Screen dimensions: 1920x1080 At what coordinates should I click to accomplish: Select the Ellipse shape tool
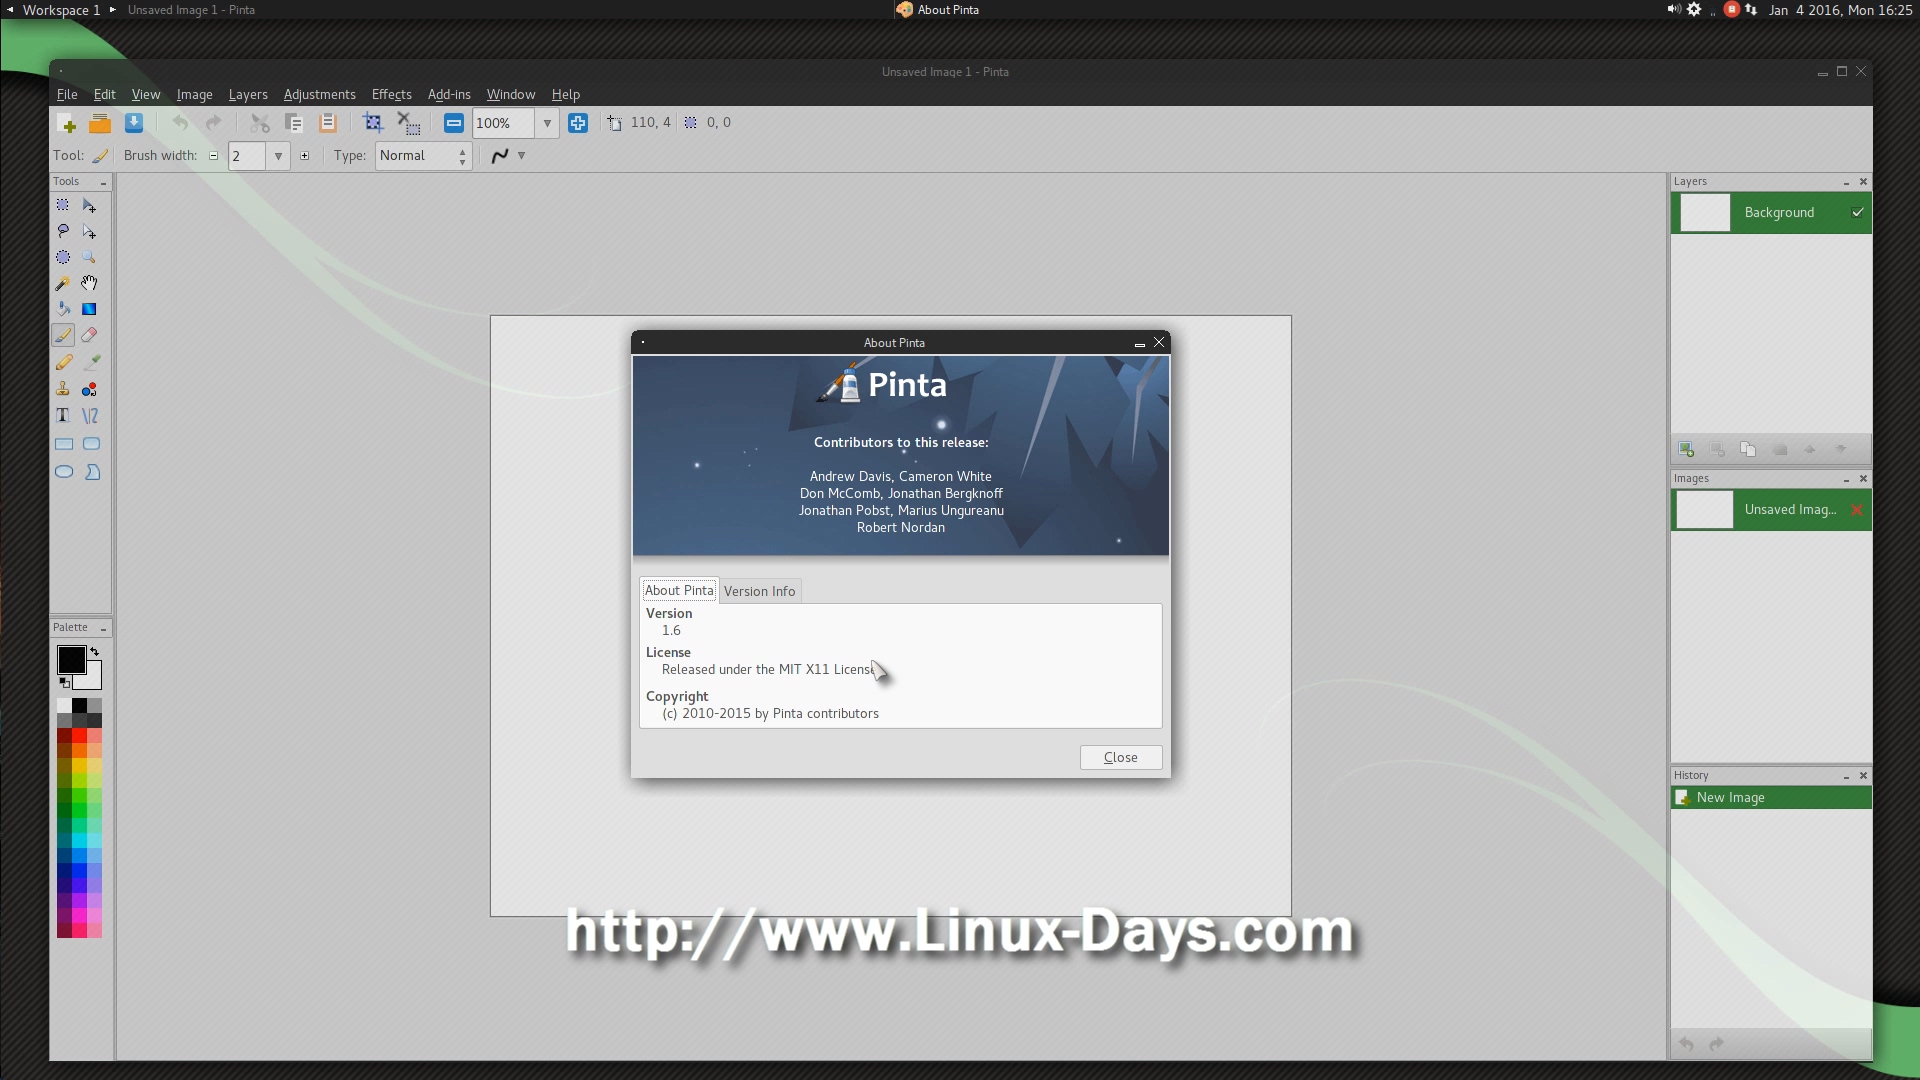pos(64,472)
